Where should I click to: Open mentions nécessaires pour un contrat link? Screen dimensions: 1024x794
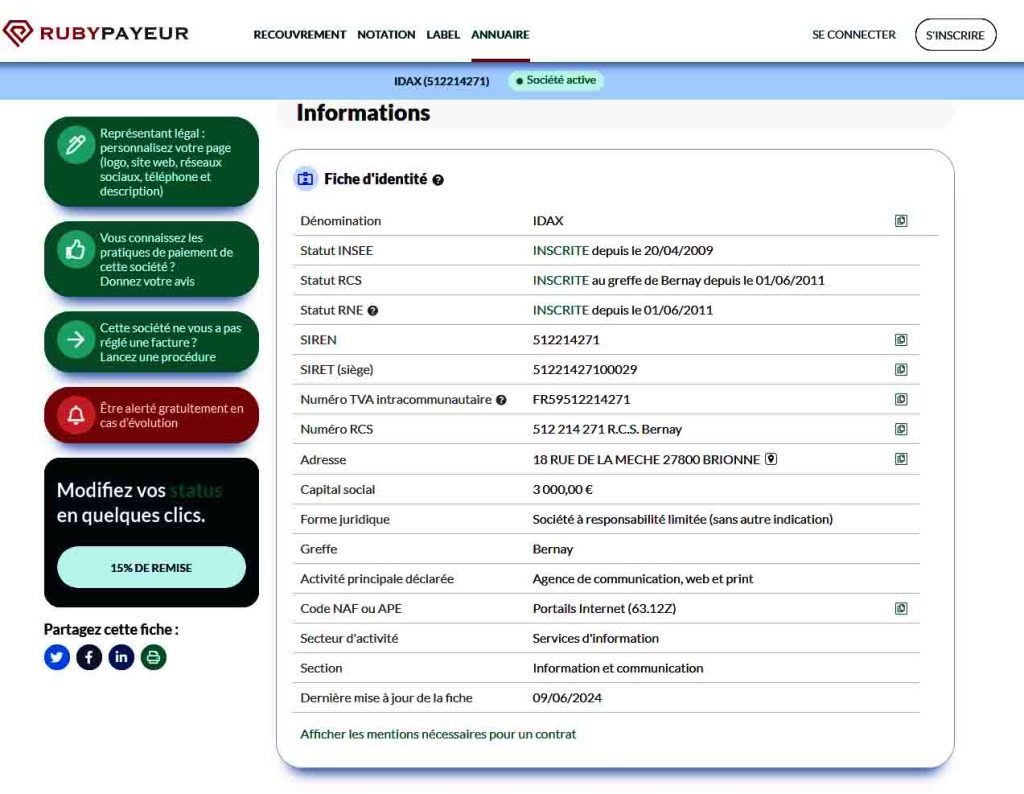point(438,734)
